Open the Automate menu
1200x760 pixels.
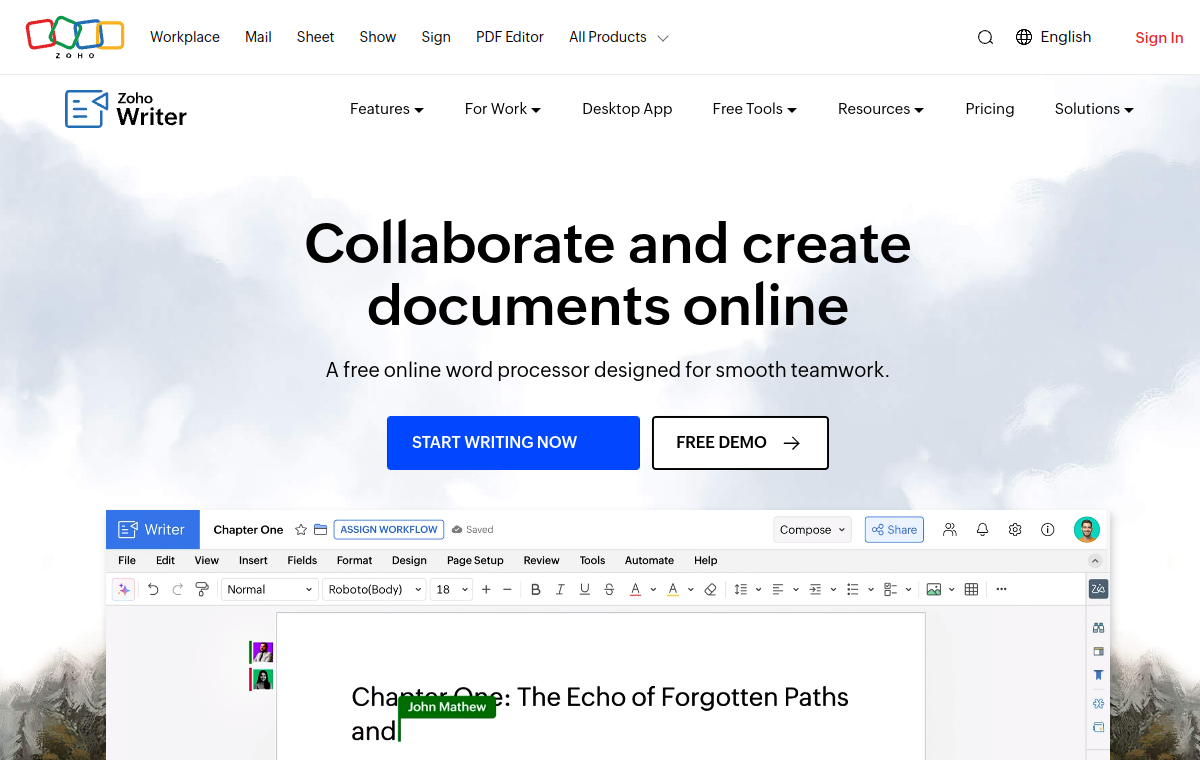coord(649,560)
